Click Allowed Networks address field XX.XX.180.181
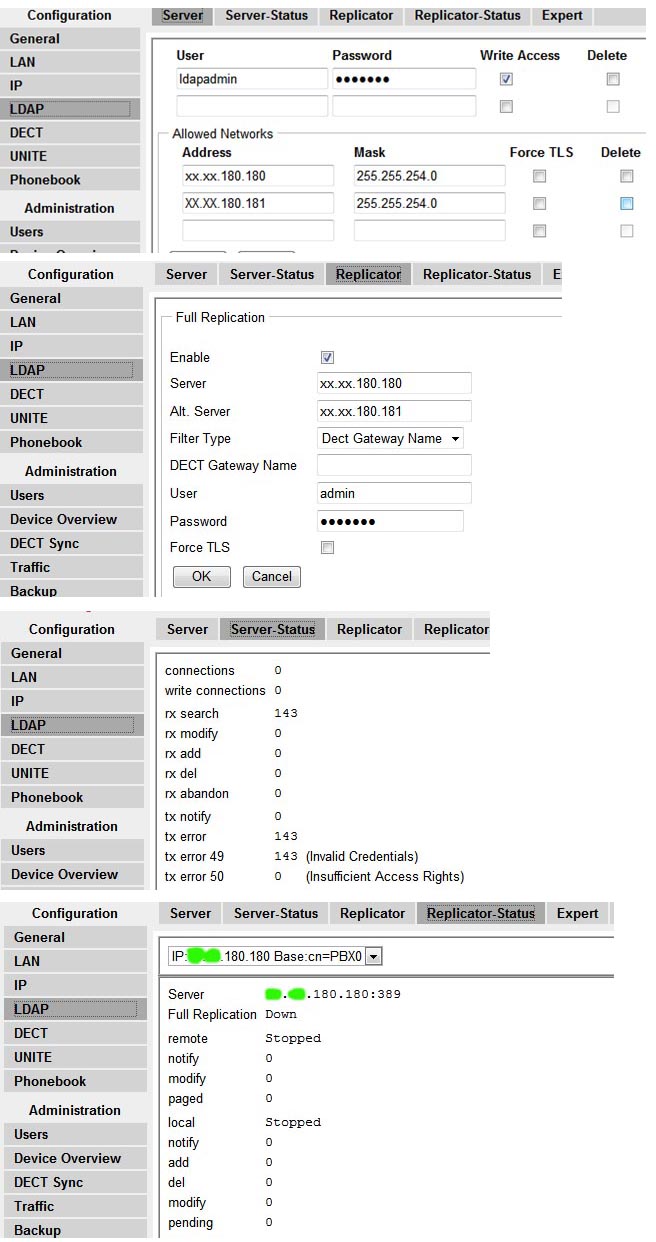 (258, 203)
